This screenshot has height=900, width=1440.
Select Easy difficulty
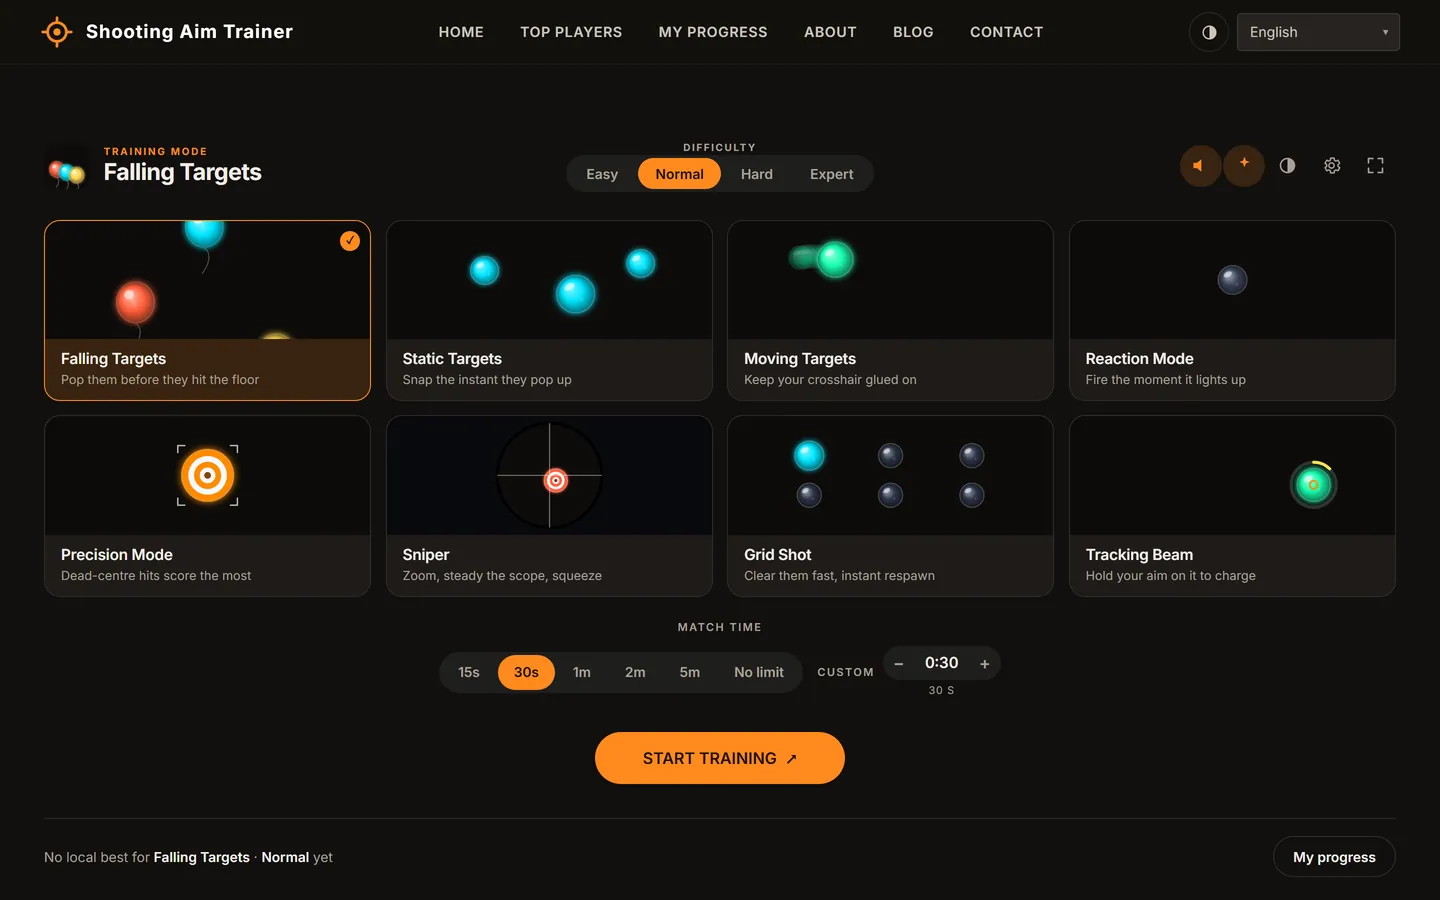coord(602,174)
